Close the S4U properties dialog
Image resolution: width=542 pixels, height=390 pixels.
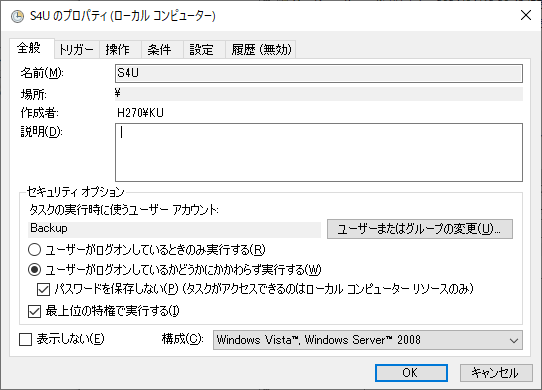click(x=526, y=15)
